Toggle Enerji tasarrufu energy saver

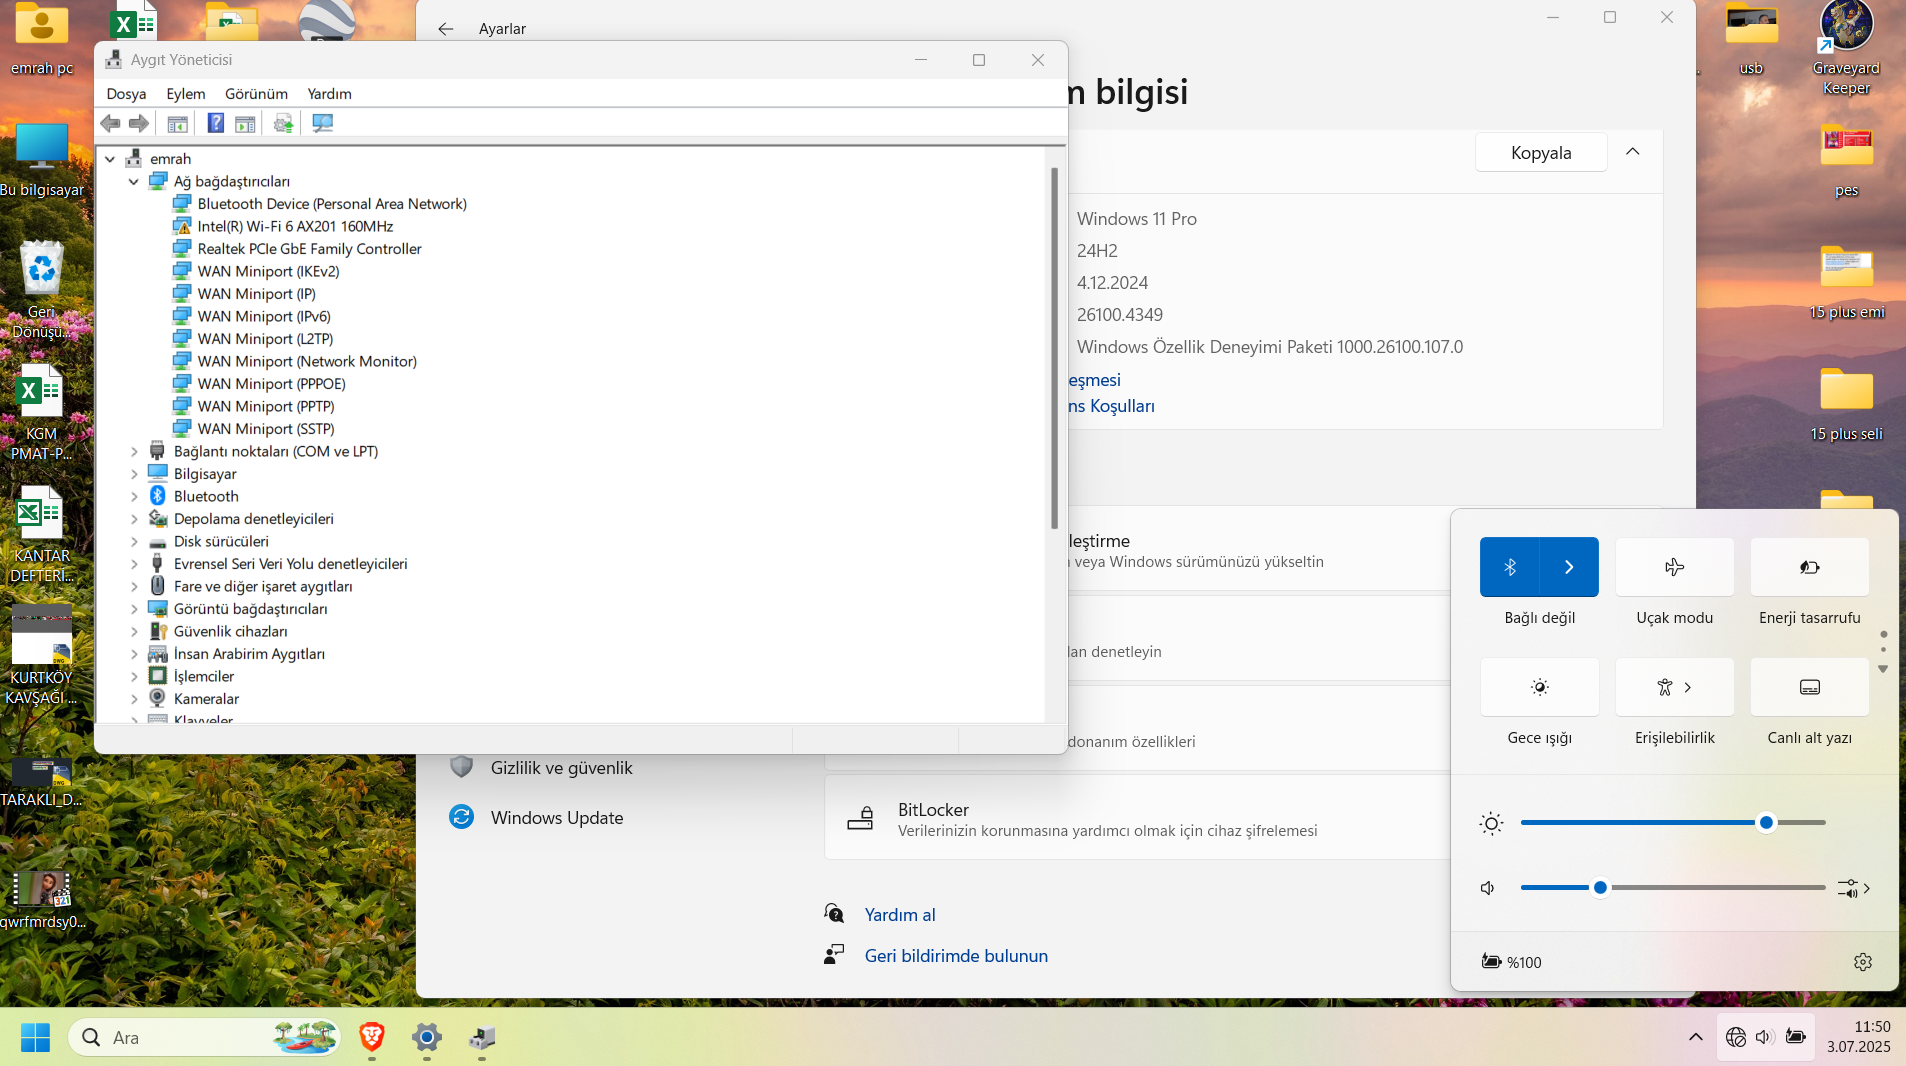click(x=1809, y=567)
